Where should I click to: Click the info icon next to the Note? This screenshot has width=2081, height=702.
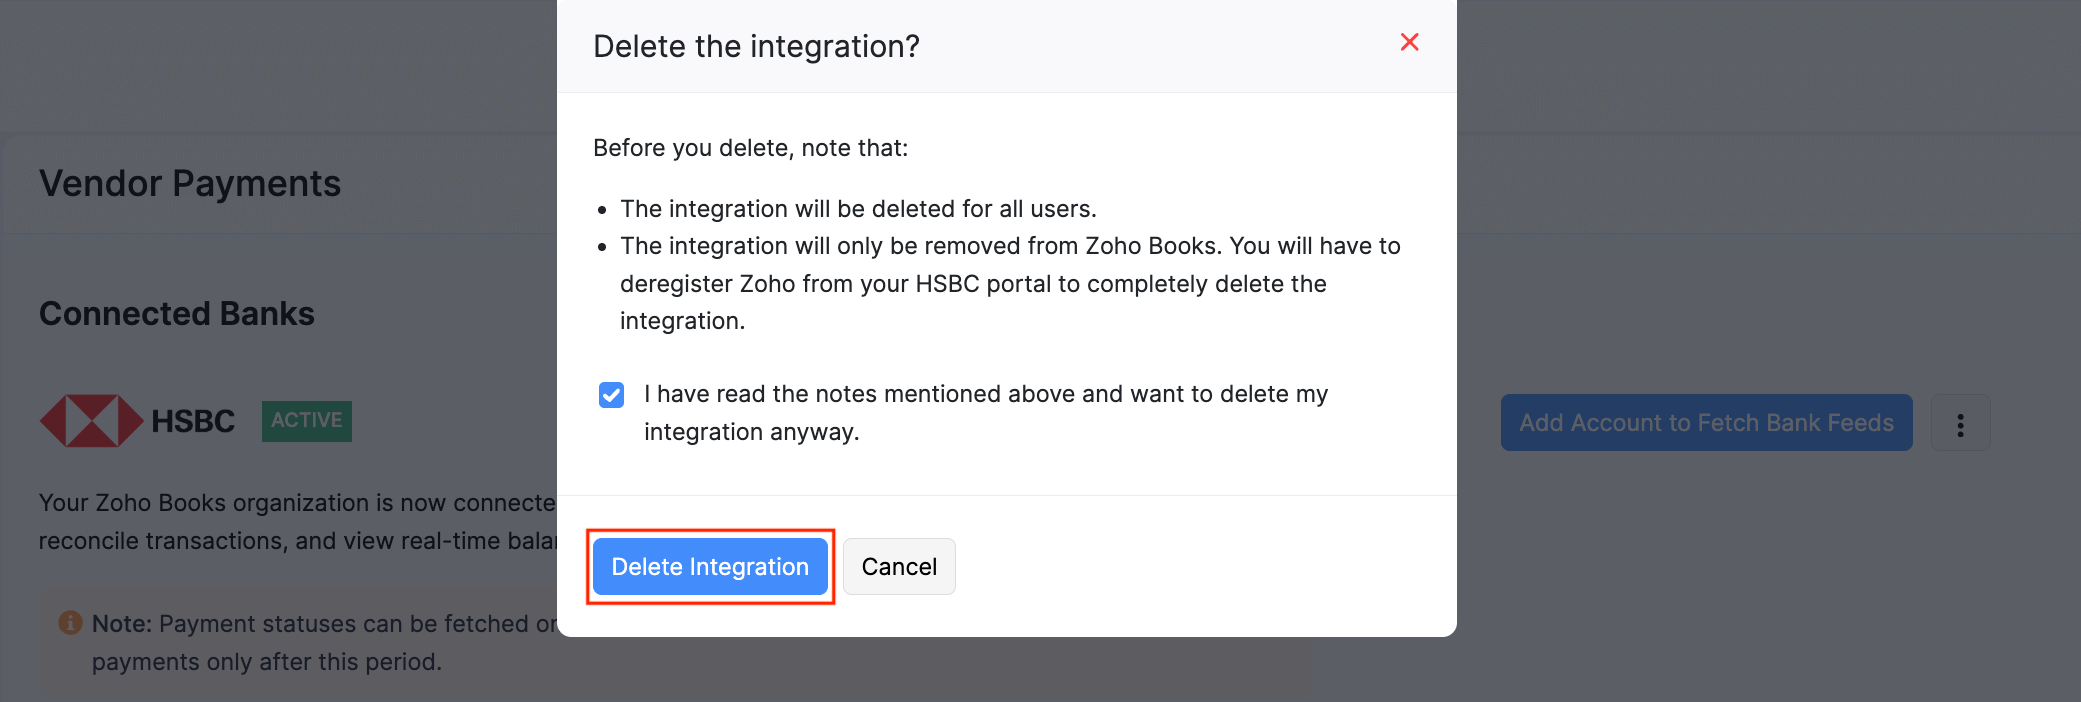pos(69,622)
